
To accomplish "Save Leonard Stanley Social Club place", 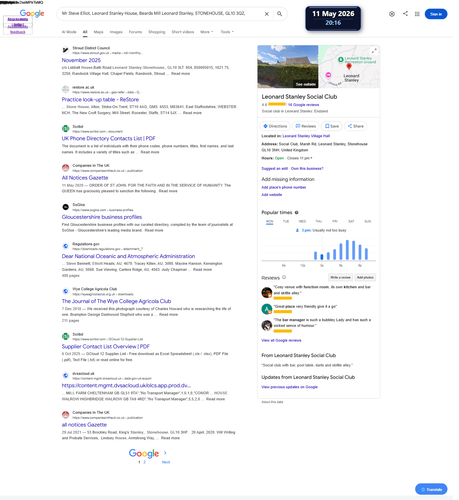I will (332, 126).
